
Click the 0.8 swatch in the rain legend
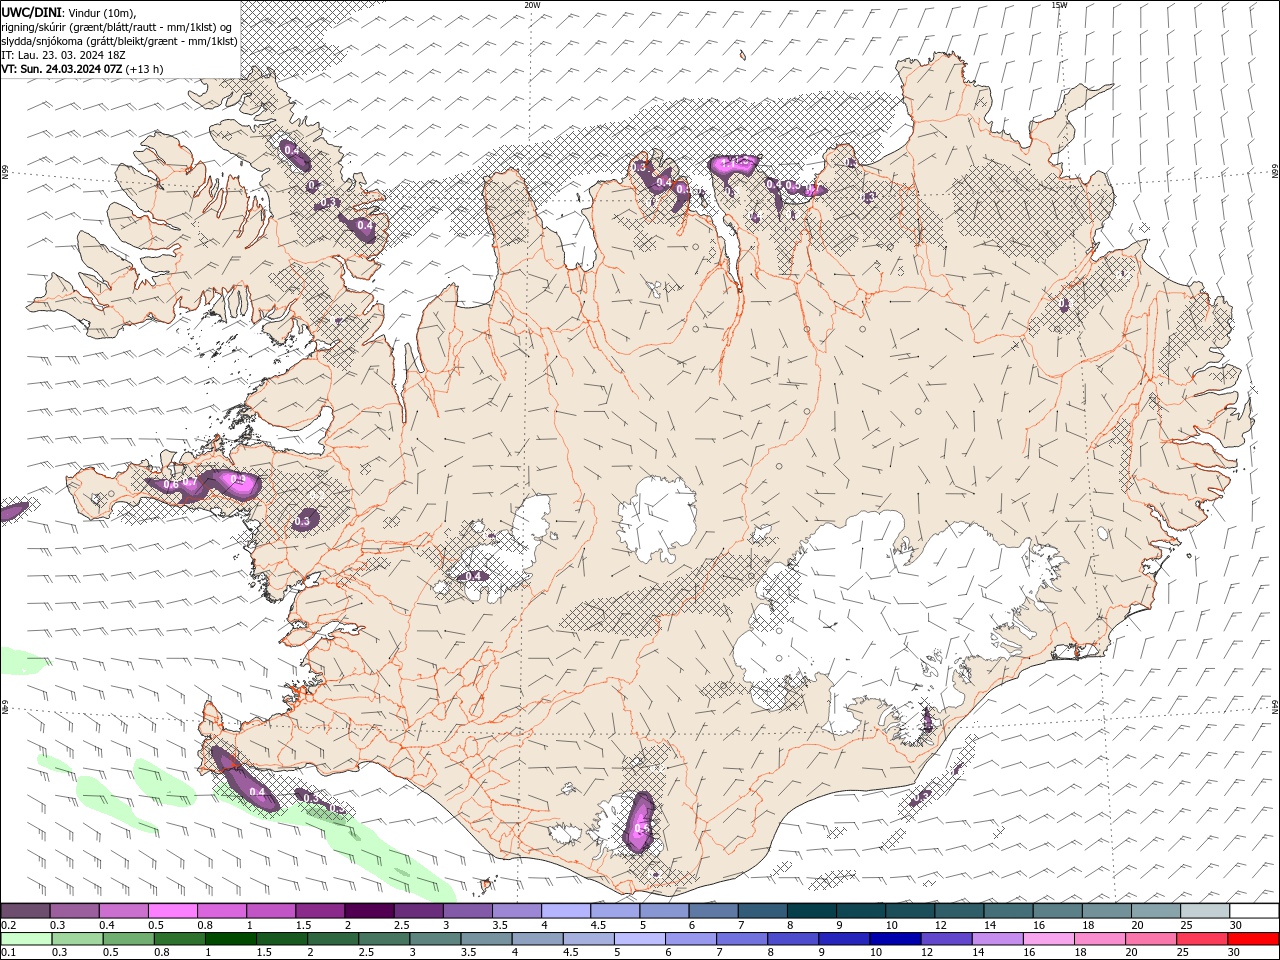pos(179,939)
